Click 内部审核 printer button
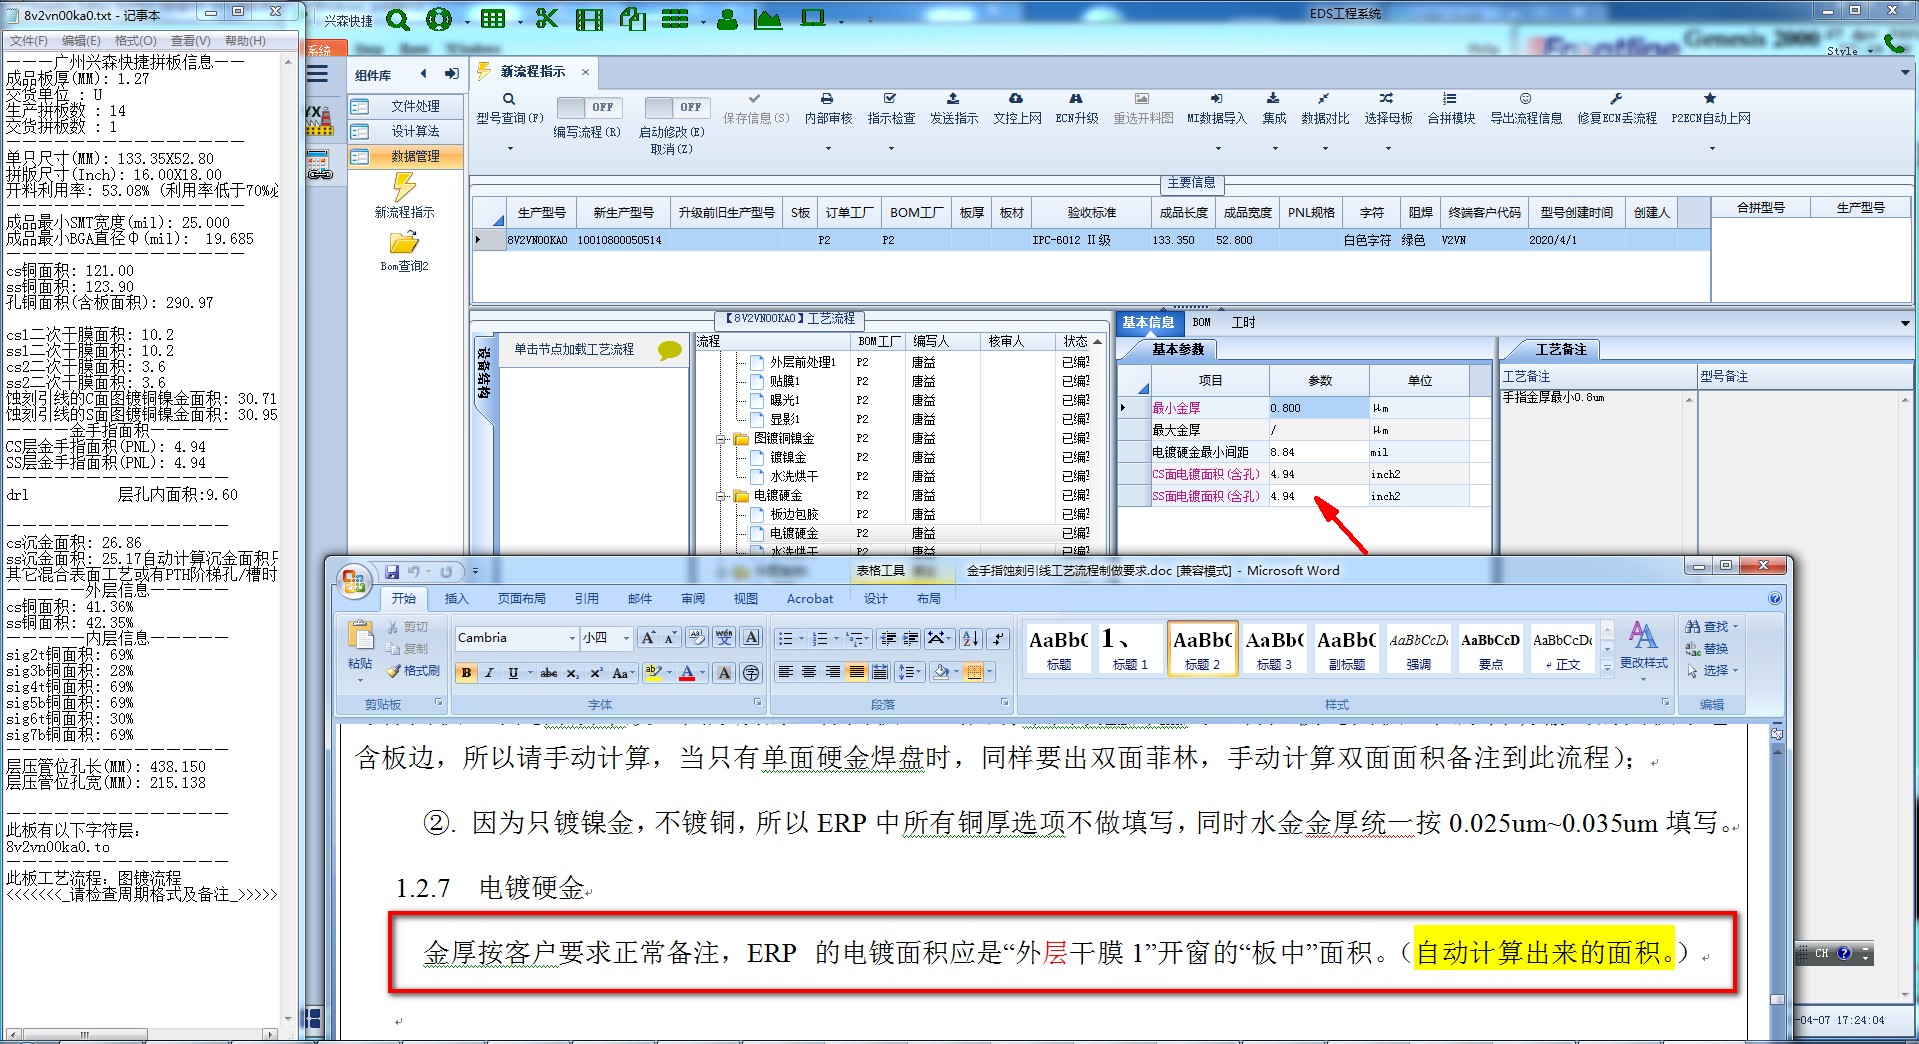This screenshot has height=1044, width=1919. pos(828,109)
